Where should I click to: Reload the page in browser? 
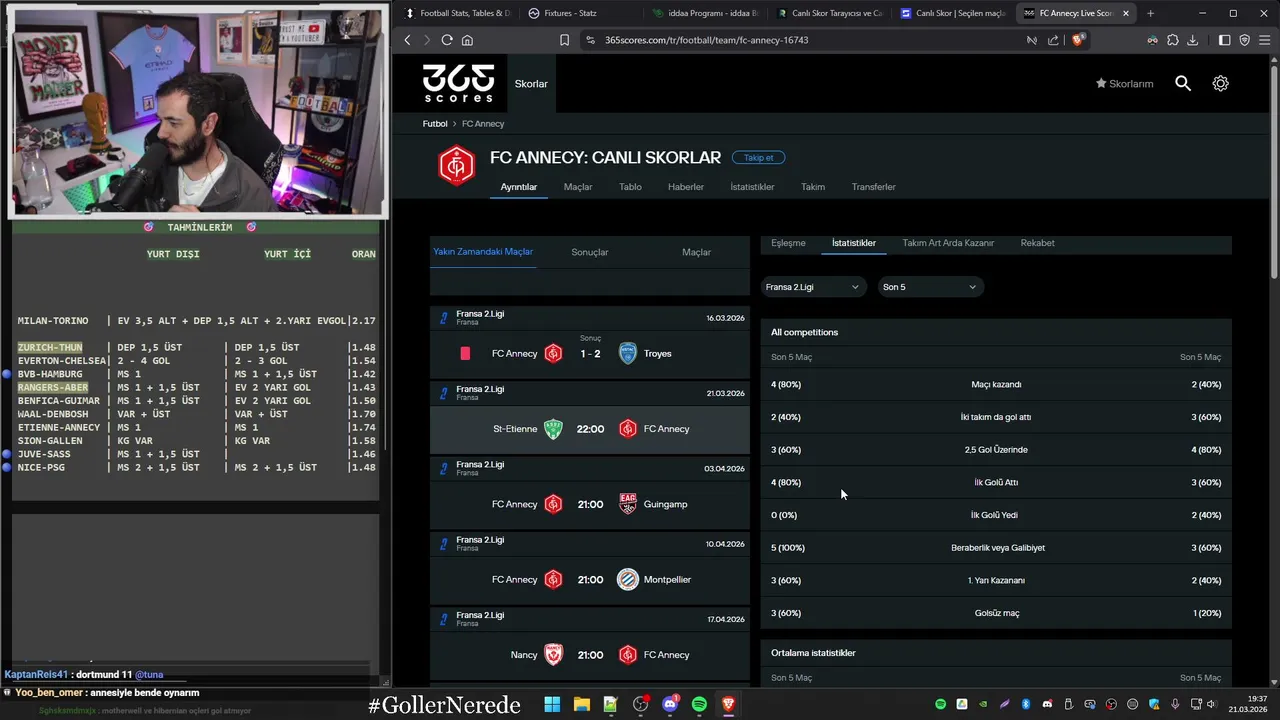pos(447,40)
